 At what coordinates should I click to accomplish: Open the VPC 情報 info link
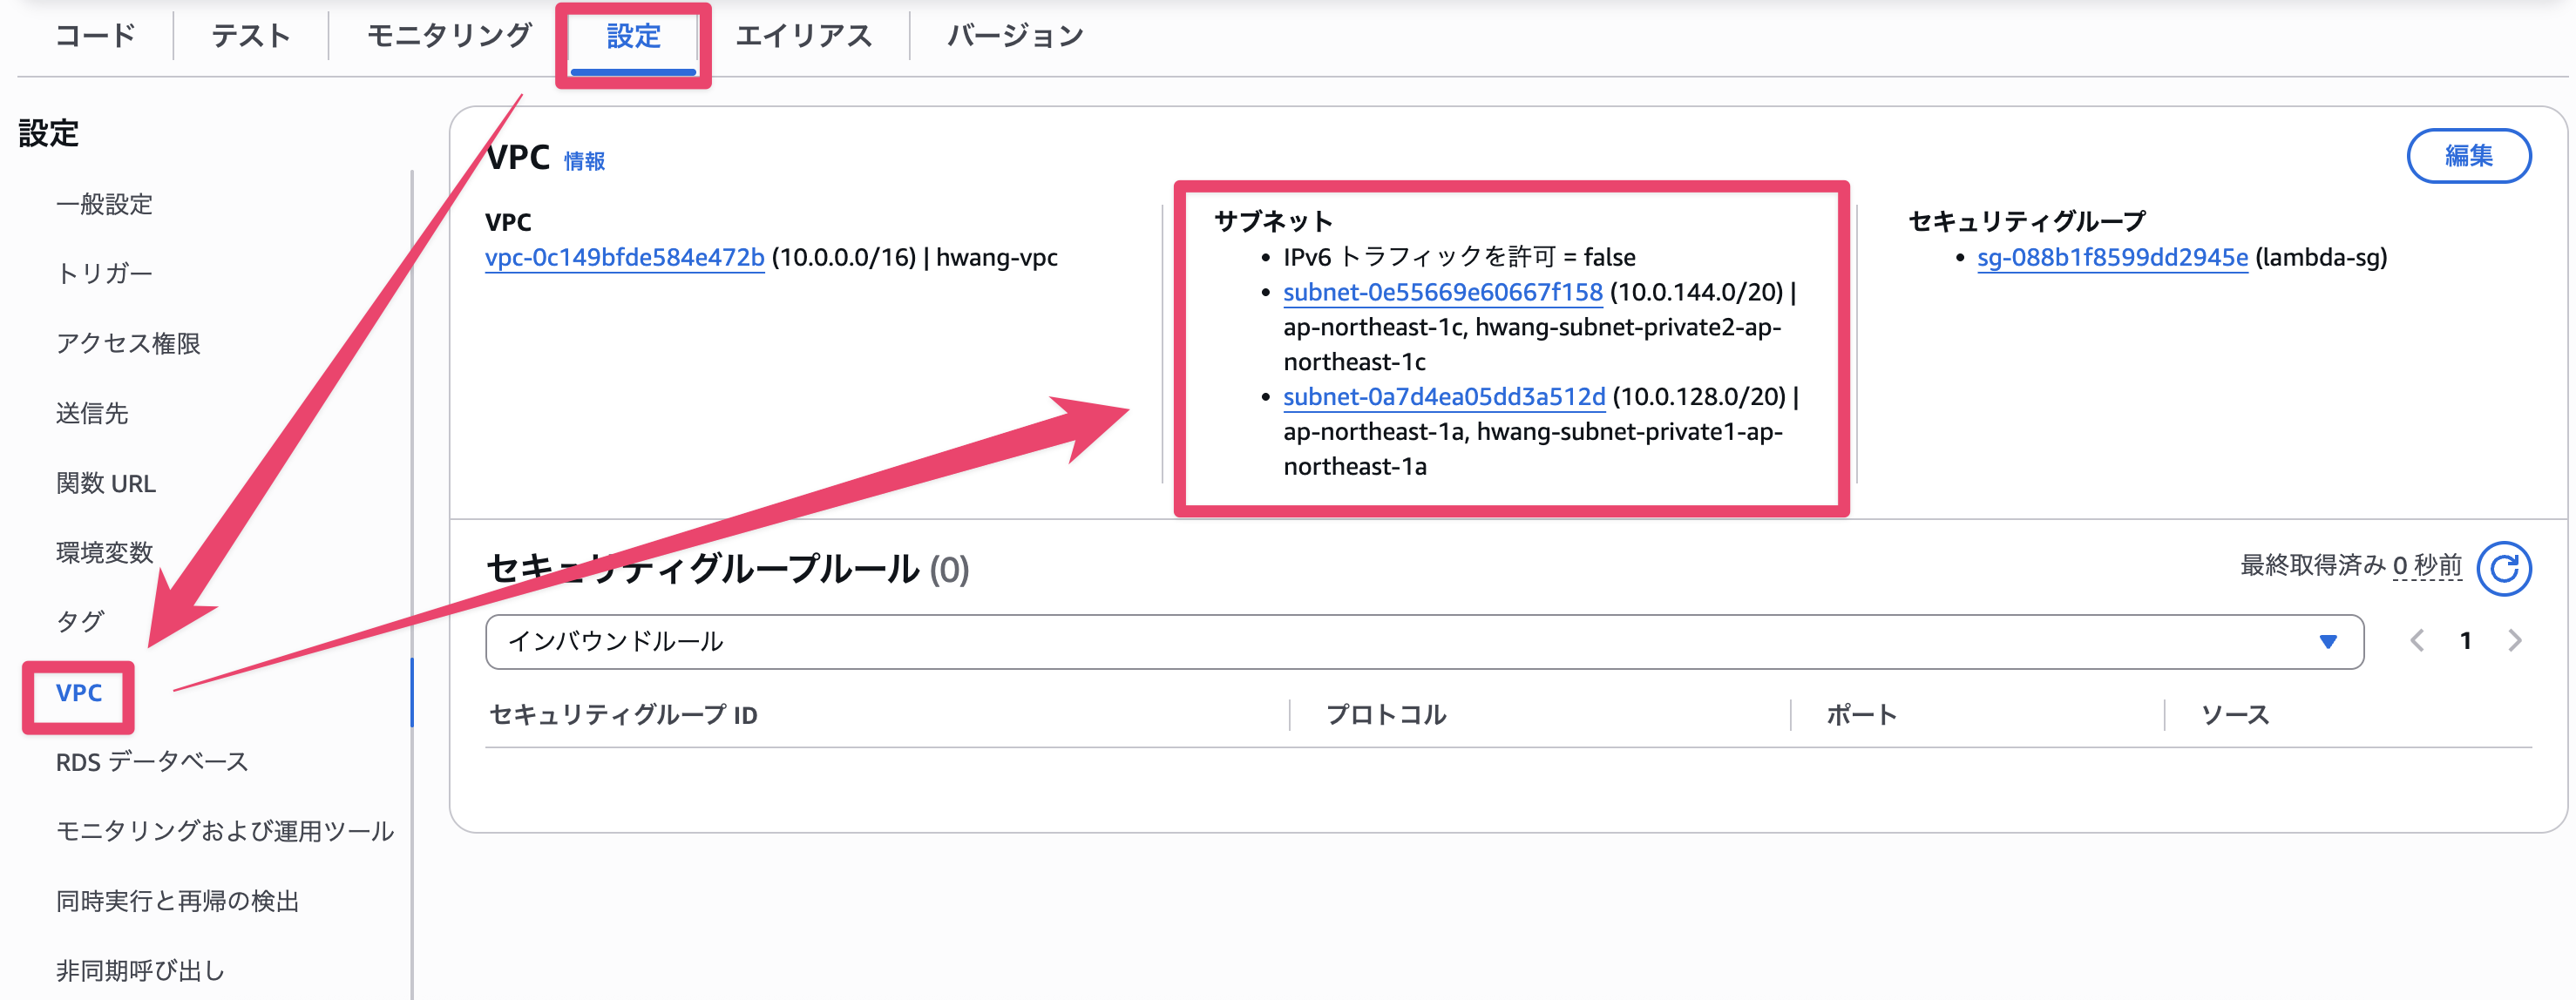tap(584, 161)
